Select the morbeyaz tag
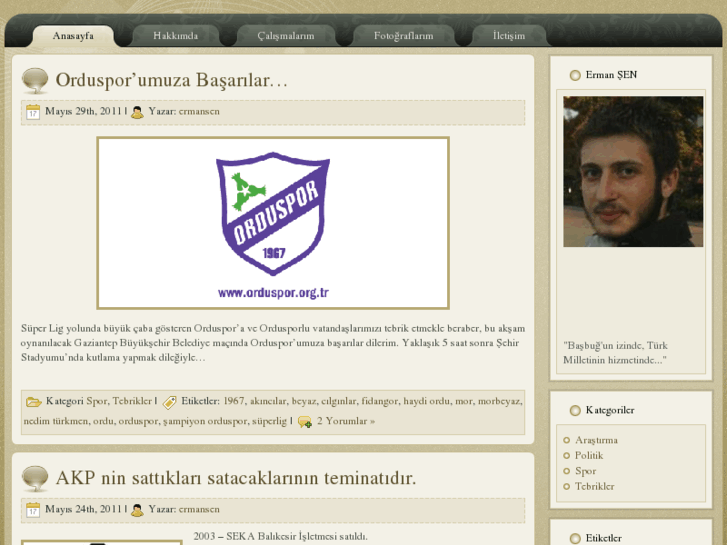This screenshot has height=545, width=727. coord(500,401)
